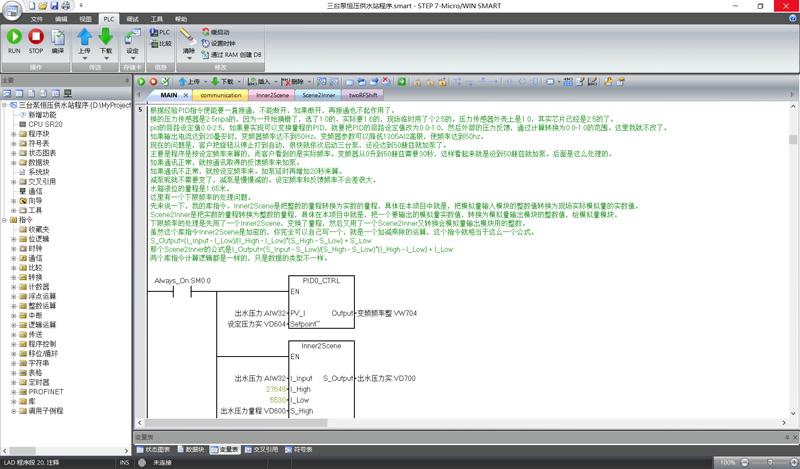Switch to the Inner2Scene editor tab
This screenshot has width=800, height=469.
(x=272, y=95)
